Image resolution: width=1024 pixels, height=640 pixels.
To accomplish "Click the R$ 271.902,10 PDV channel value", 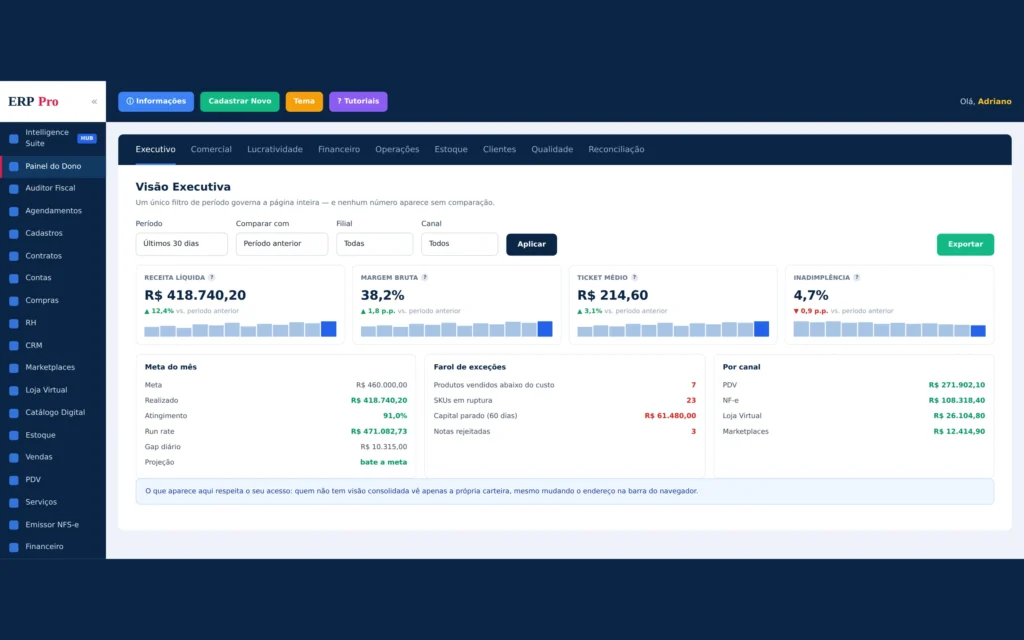I will 957,385.
